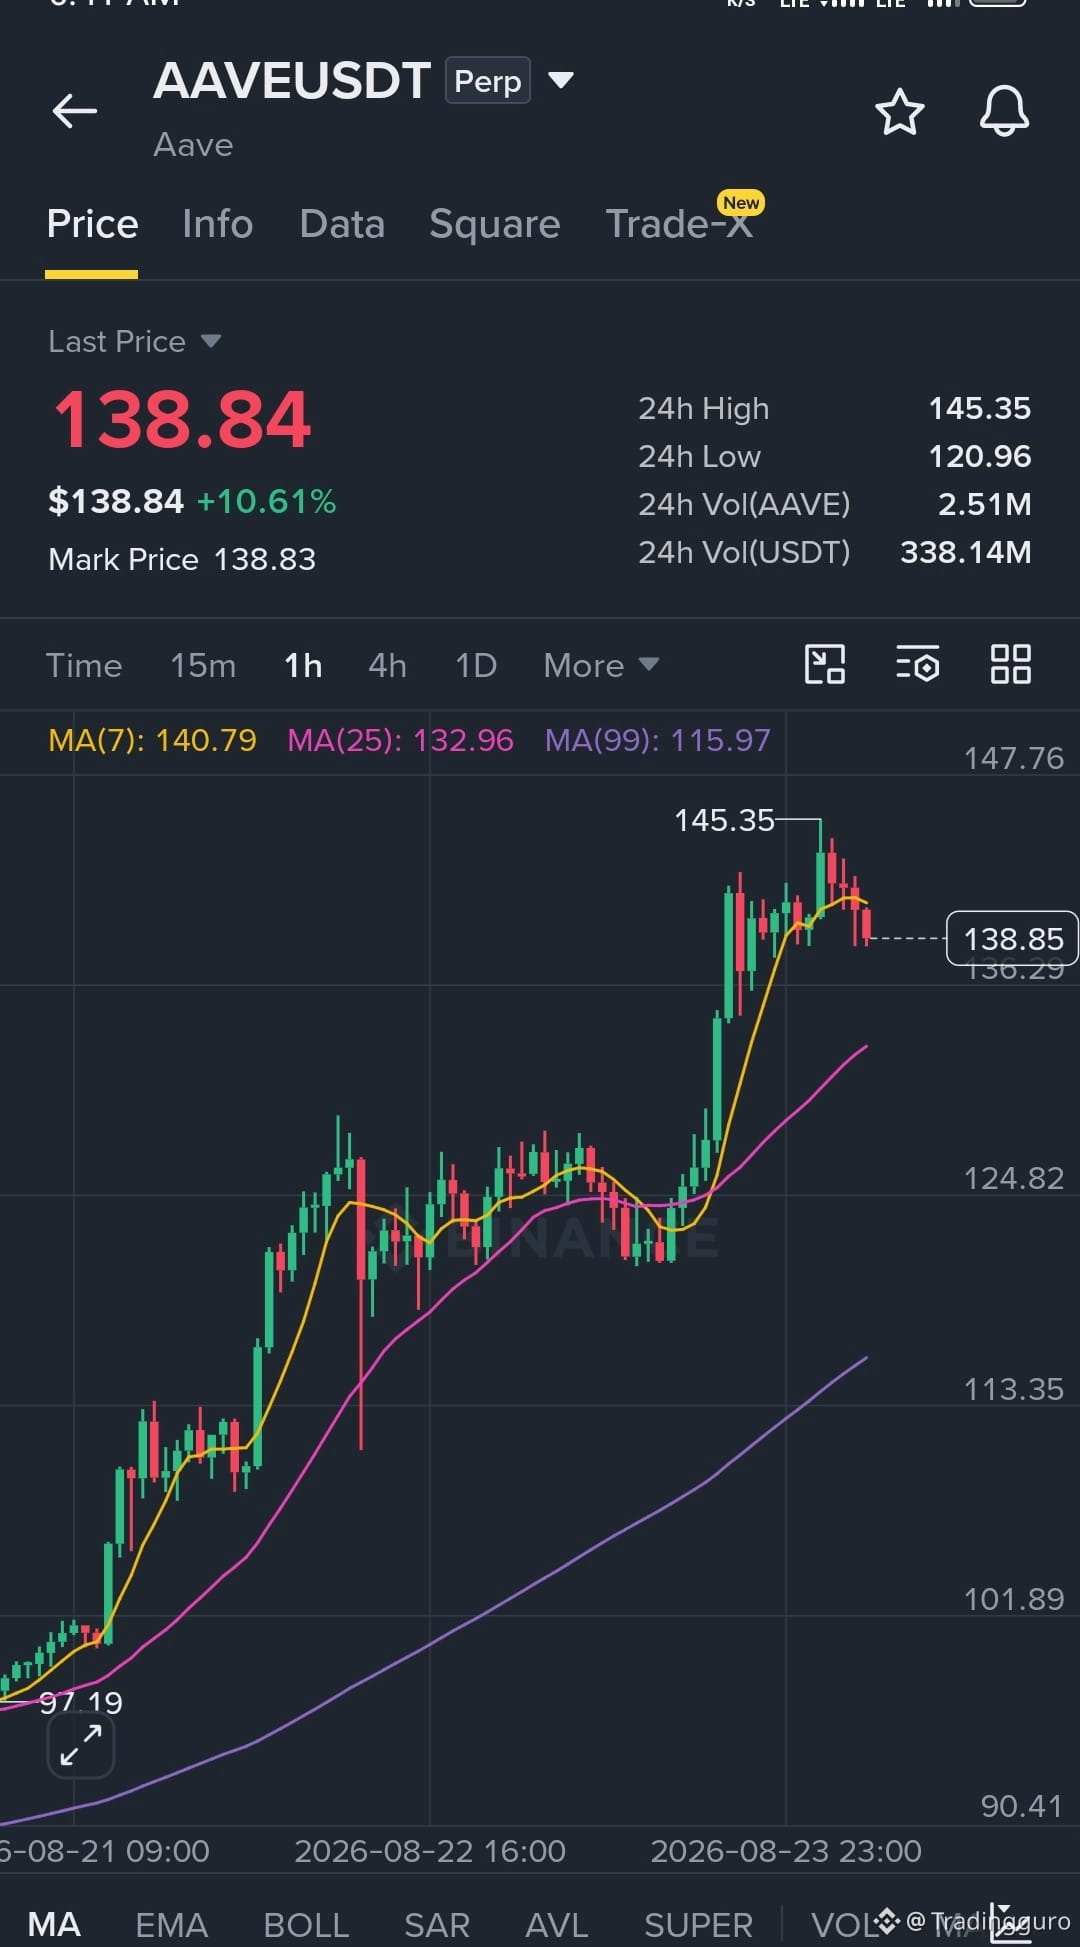Screen dimensions: 1080x1947
Task: Switch to the Info tab
Action: [217, 224]
